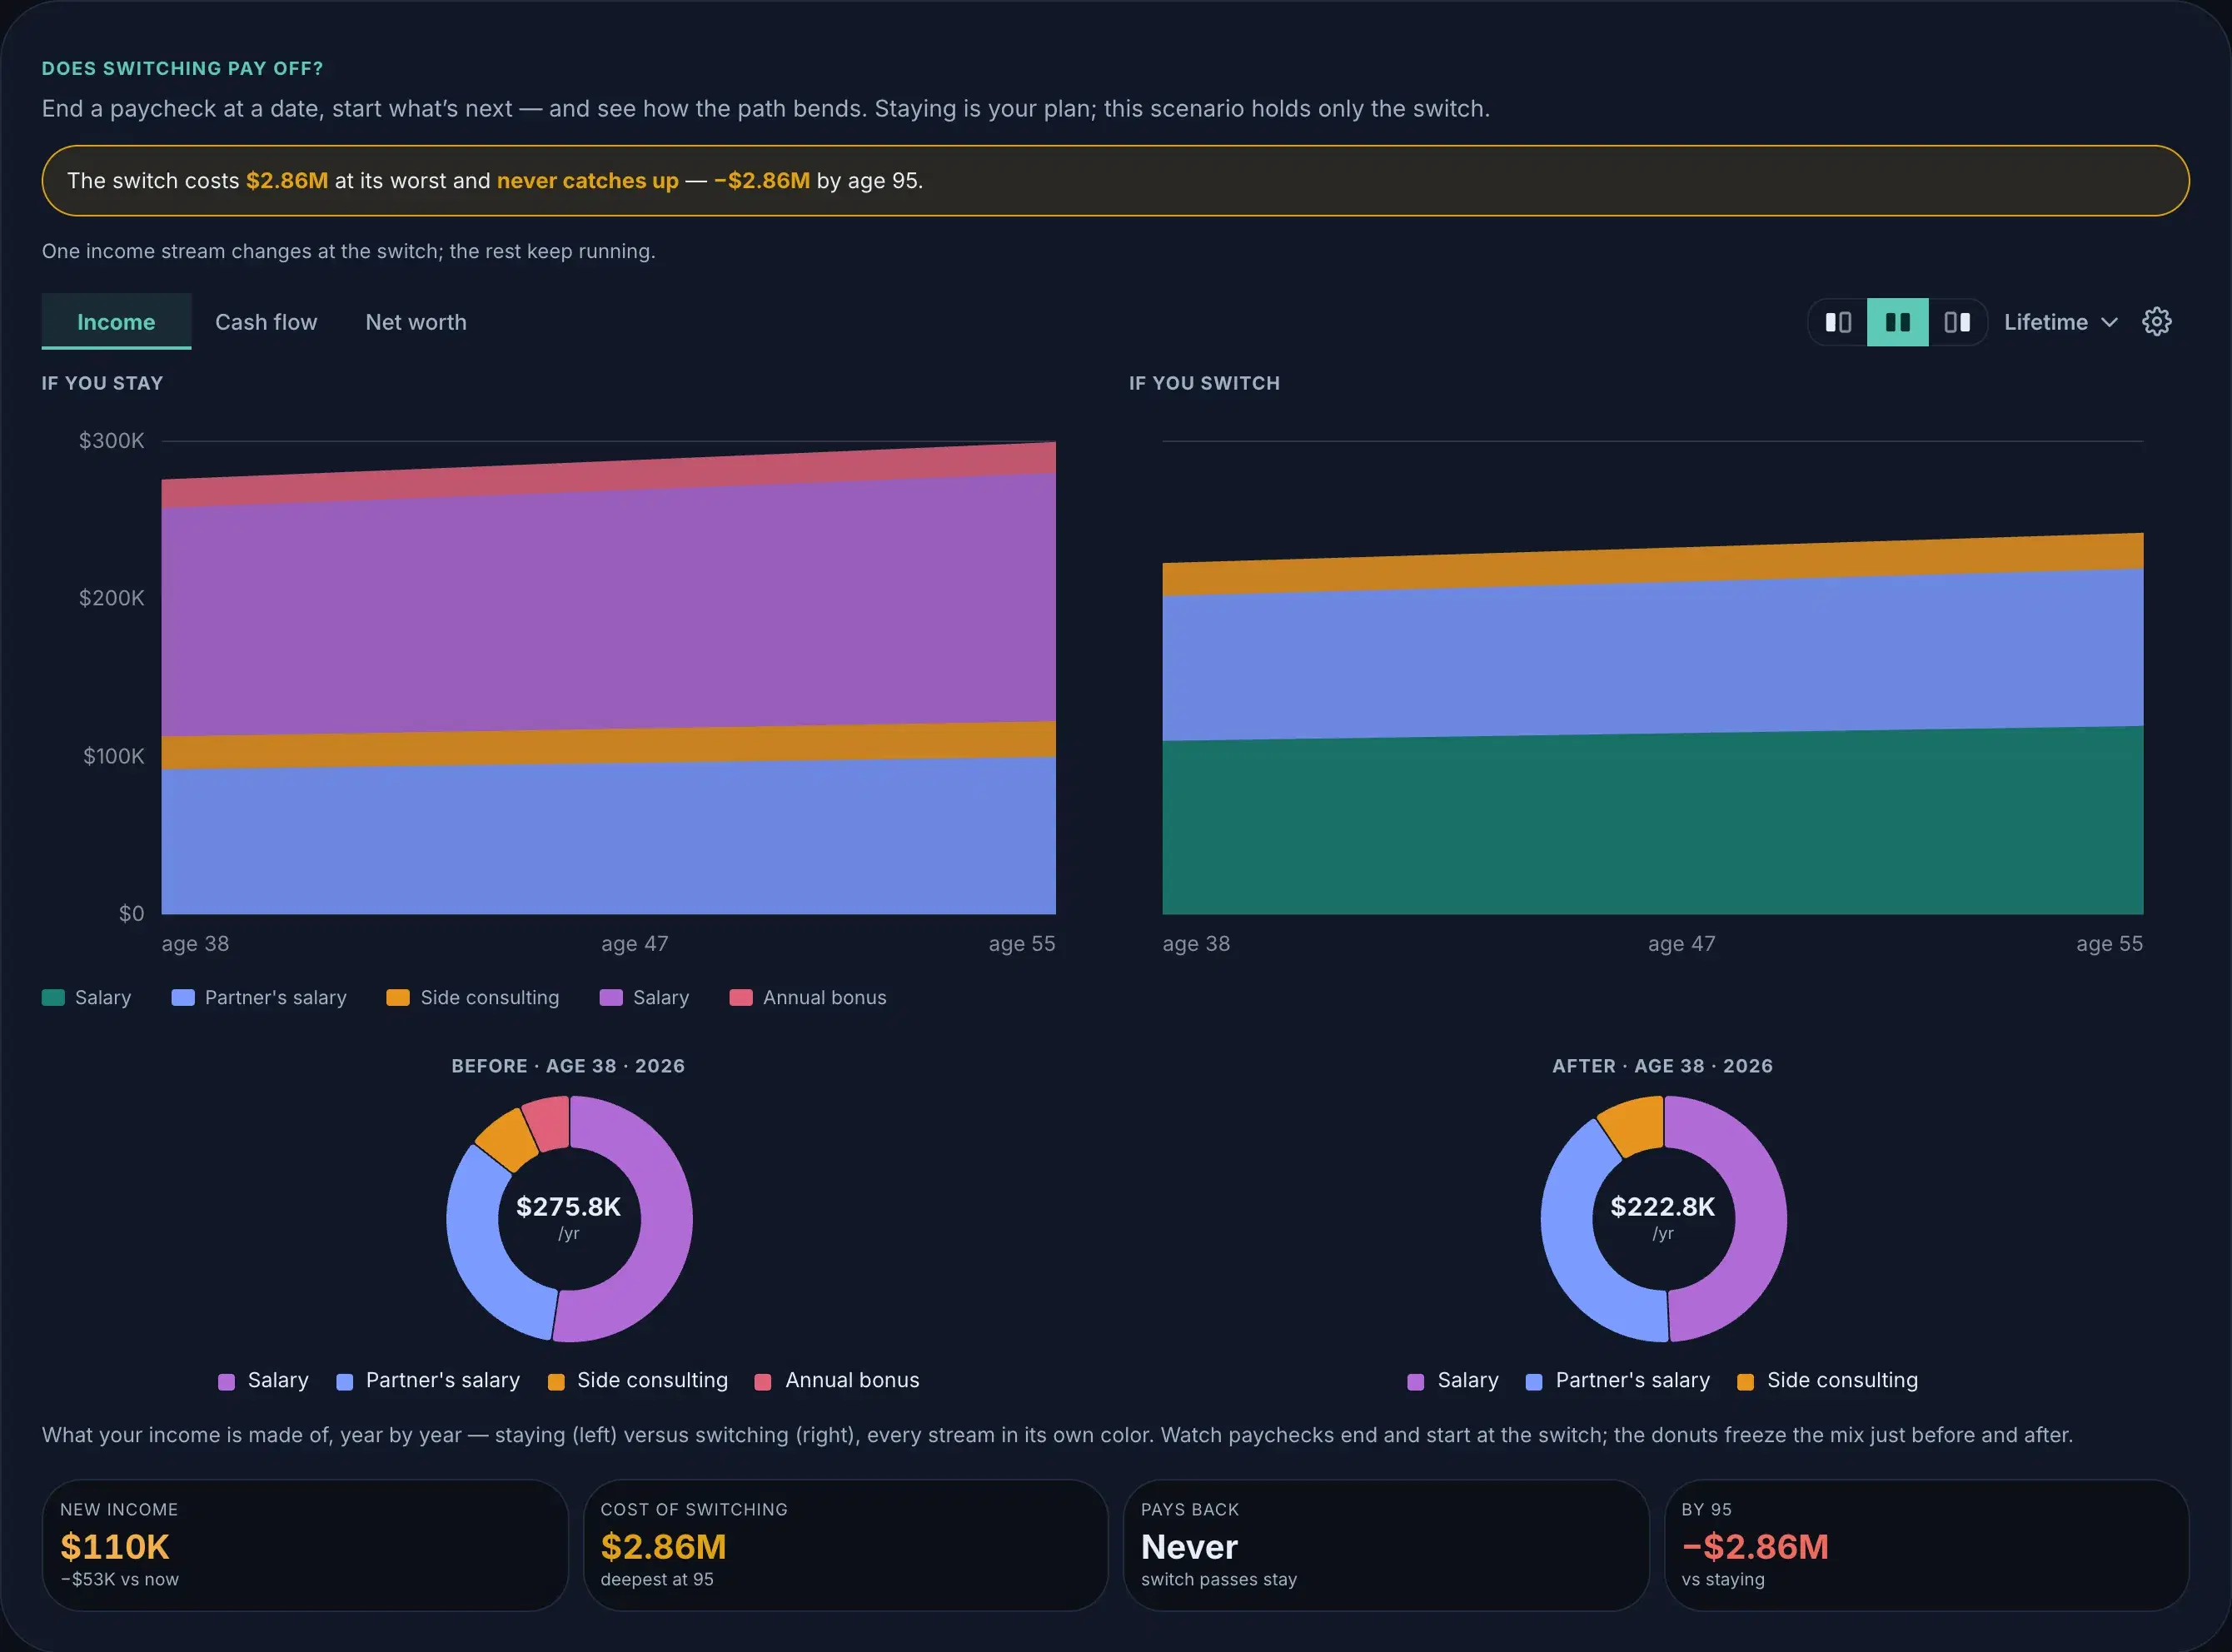This screenshot has height=1652, width=2232.
Task: Select the Side consulting label under the Before donut
Action: point(652,1380)
